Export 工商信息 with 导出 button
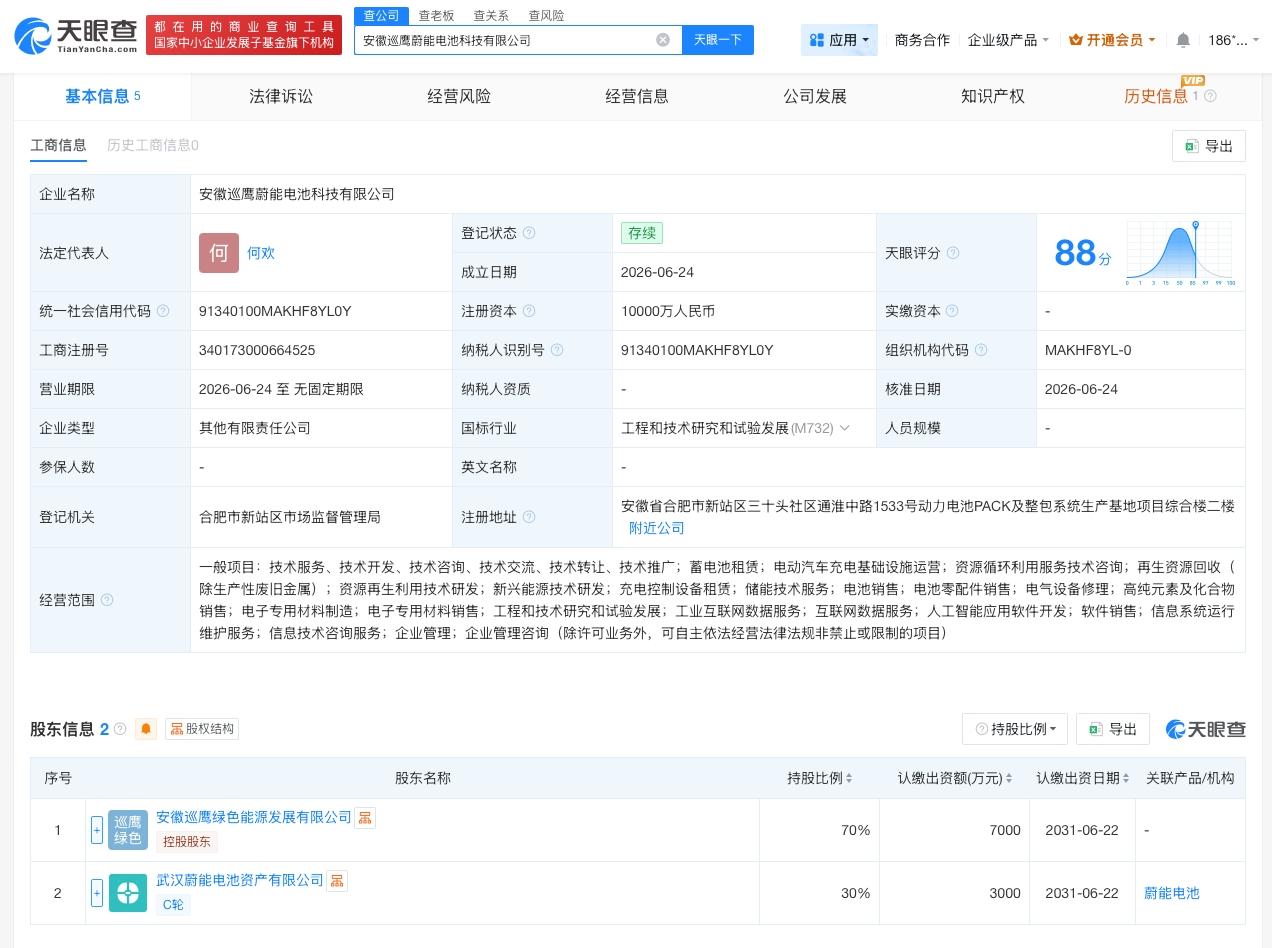1272x948 pixels. tap(1209, 146)
